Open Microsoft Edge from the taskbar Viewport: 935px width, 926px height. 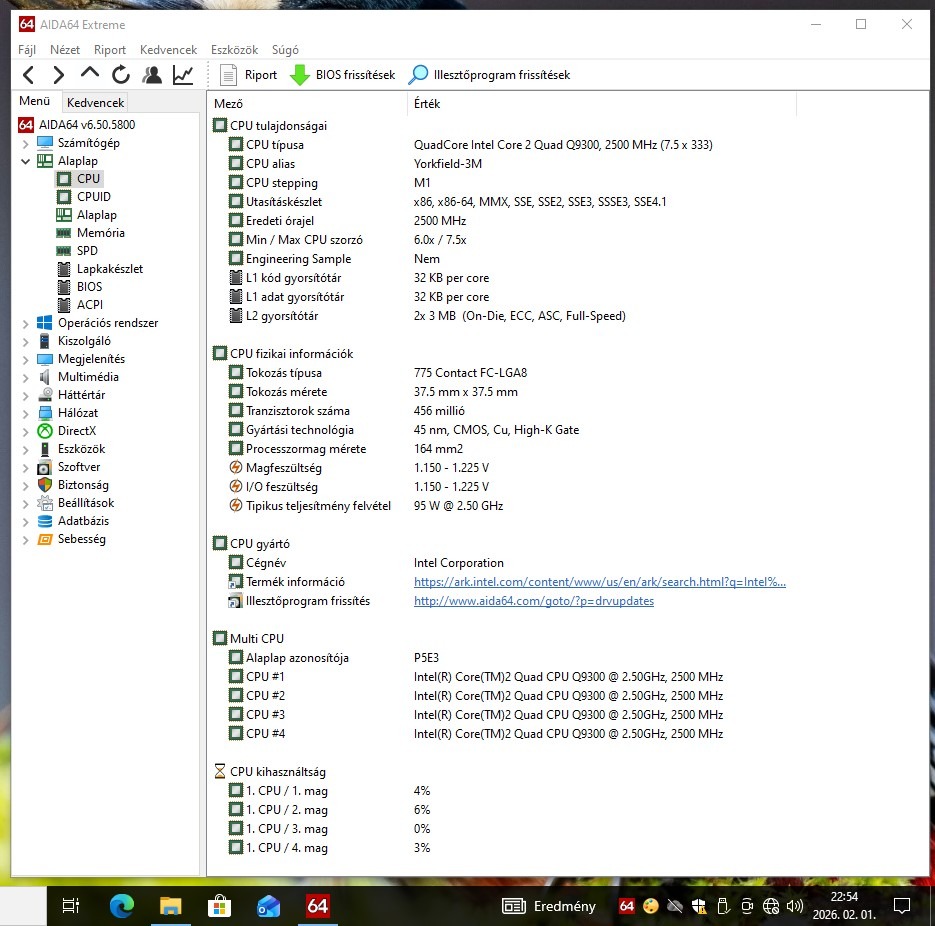tap(122, 906)
